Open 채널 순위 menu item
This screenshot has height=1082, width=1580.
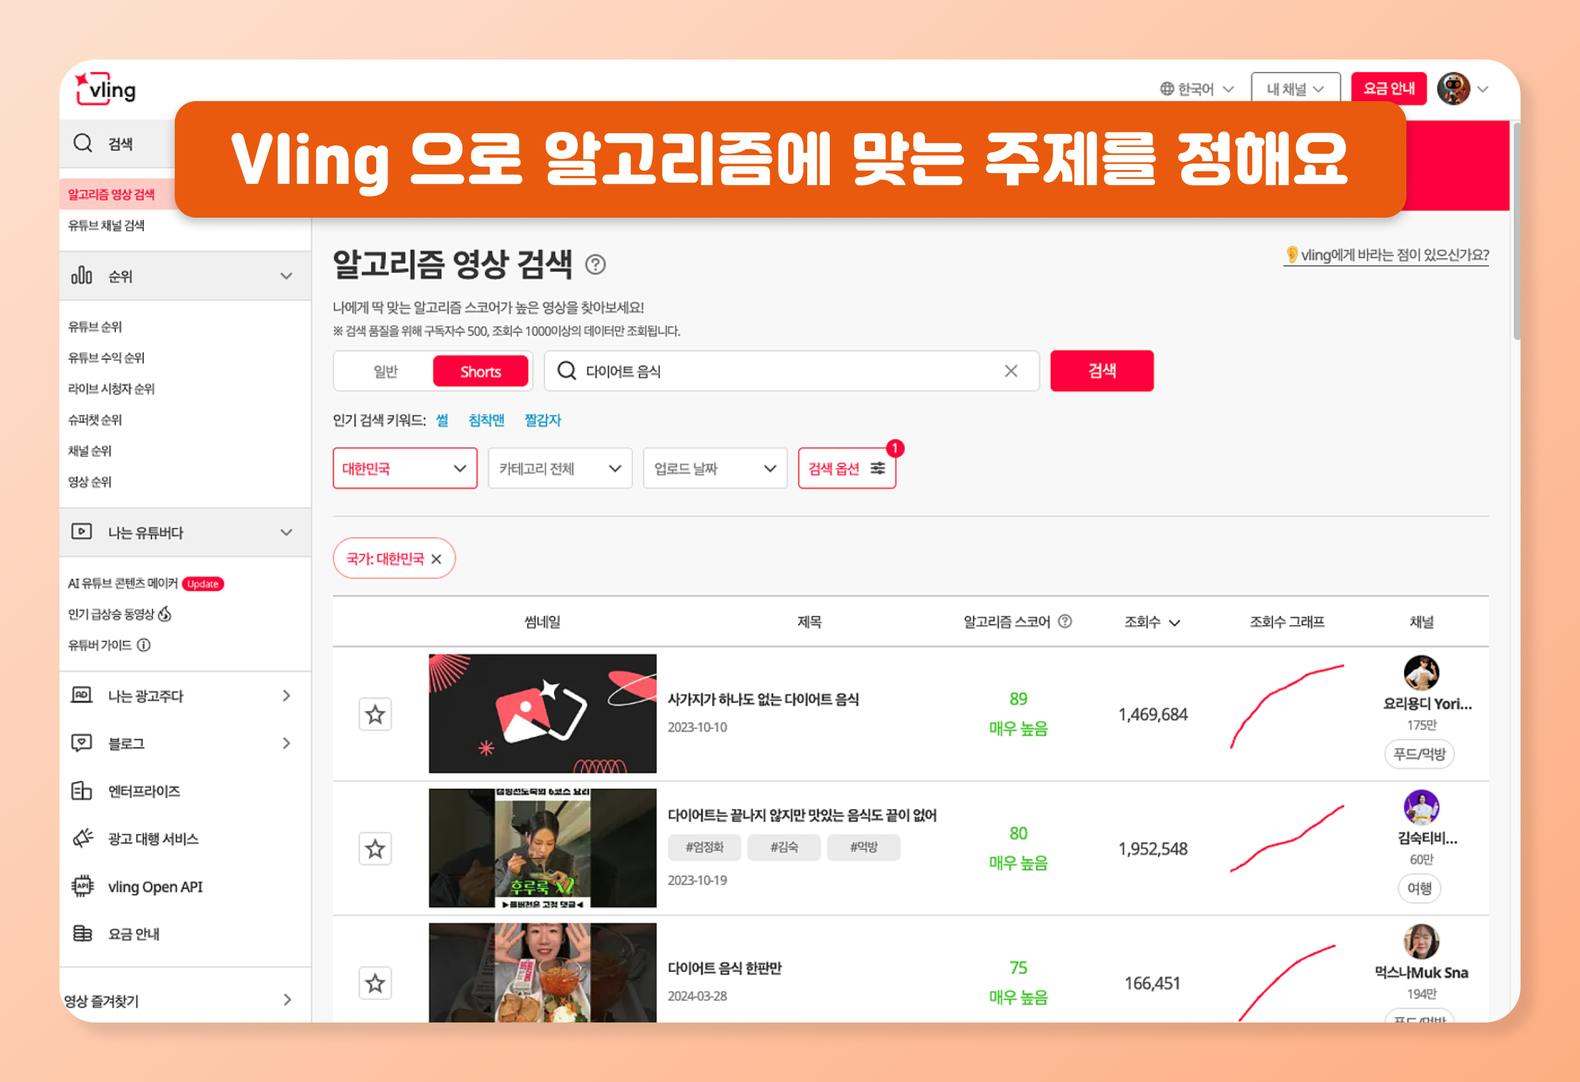tap(90, 450)
